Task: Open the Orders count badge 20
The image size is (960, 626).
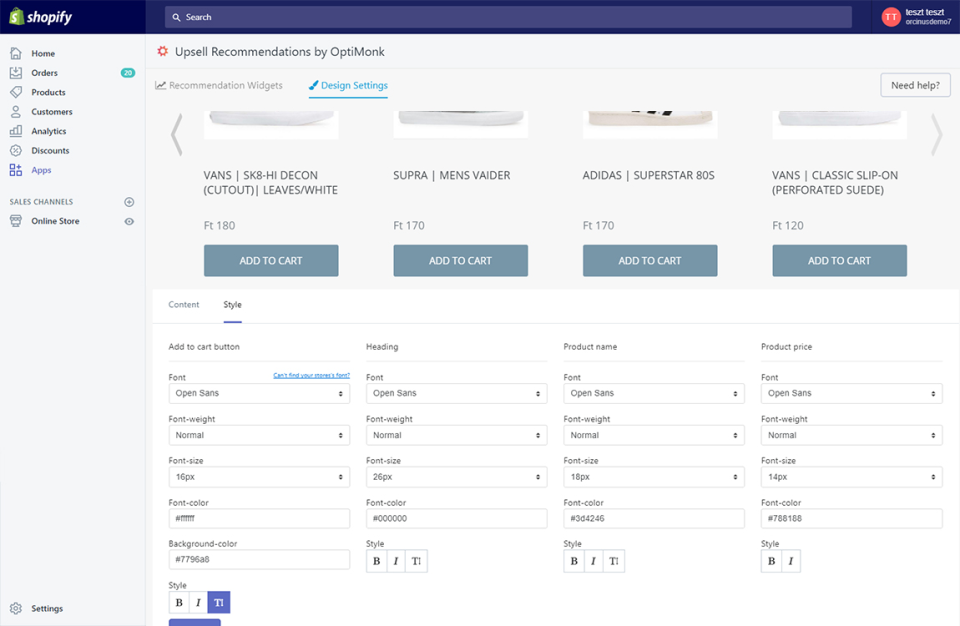Action: [x=128, y=73]
